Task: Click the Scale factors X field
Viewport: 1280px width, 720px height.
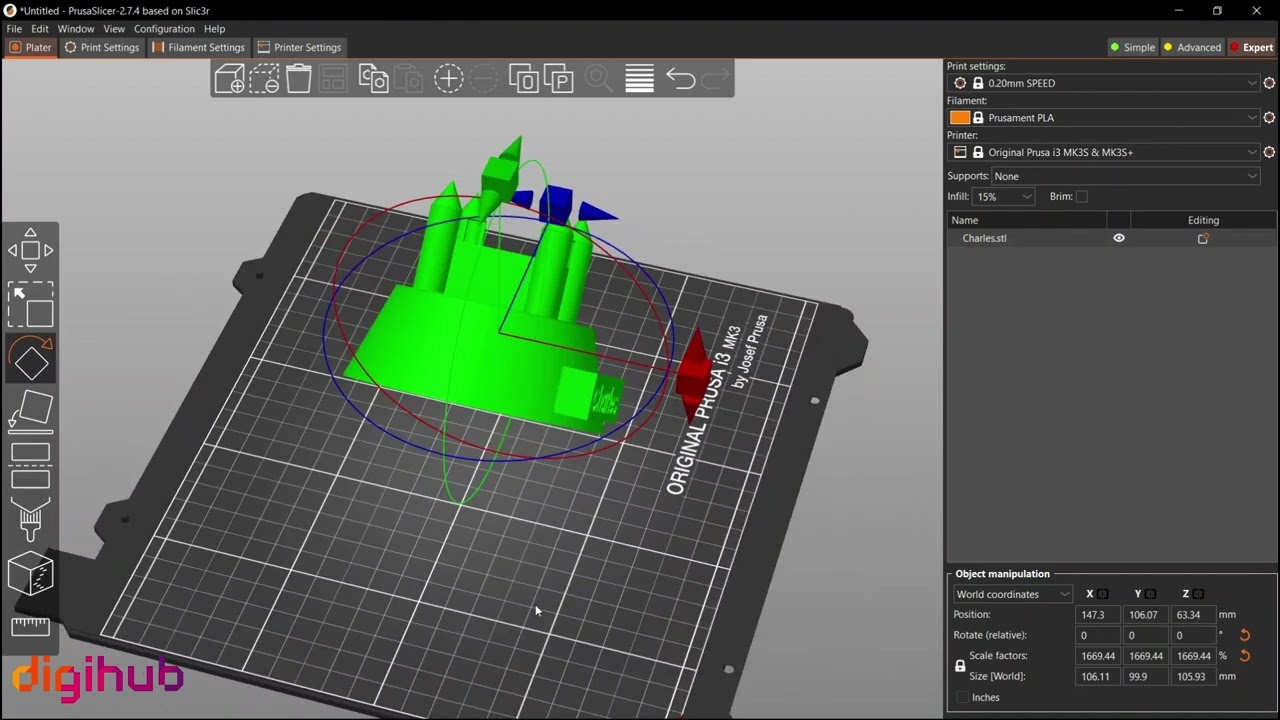Action: pos(1097,656)
